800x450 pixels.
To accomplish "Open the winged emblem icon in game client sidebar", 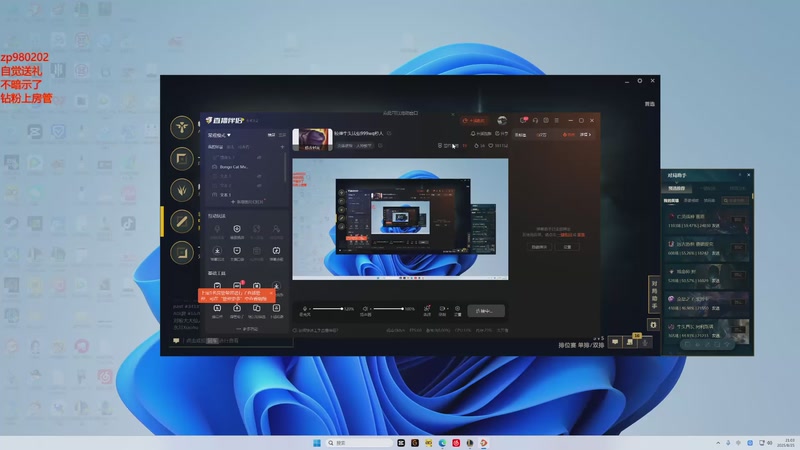I will pyautogui.click(x=182, y=127).
